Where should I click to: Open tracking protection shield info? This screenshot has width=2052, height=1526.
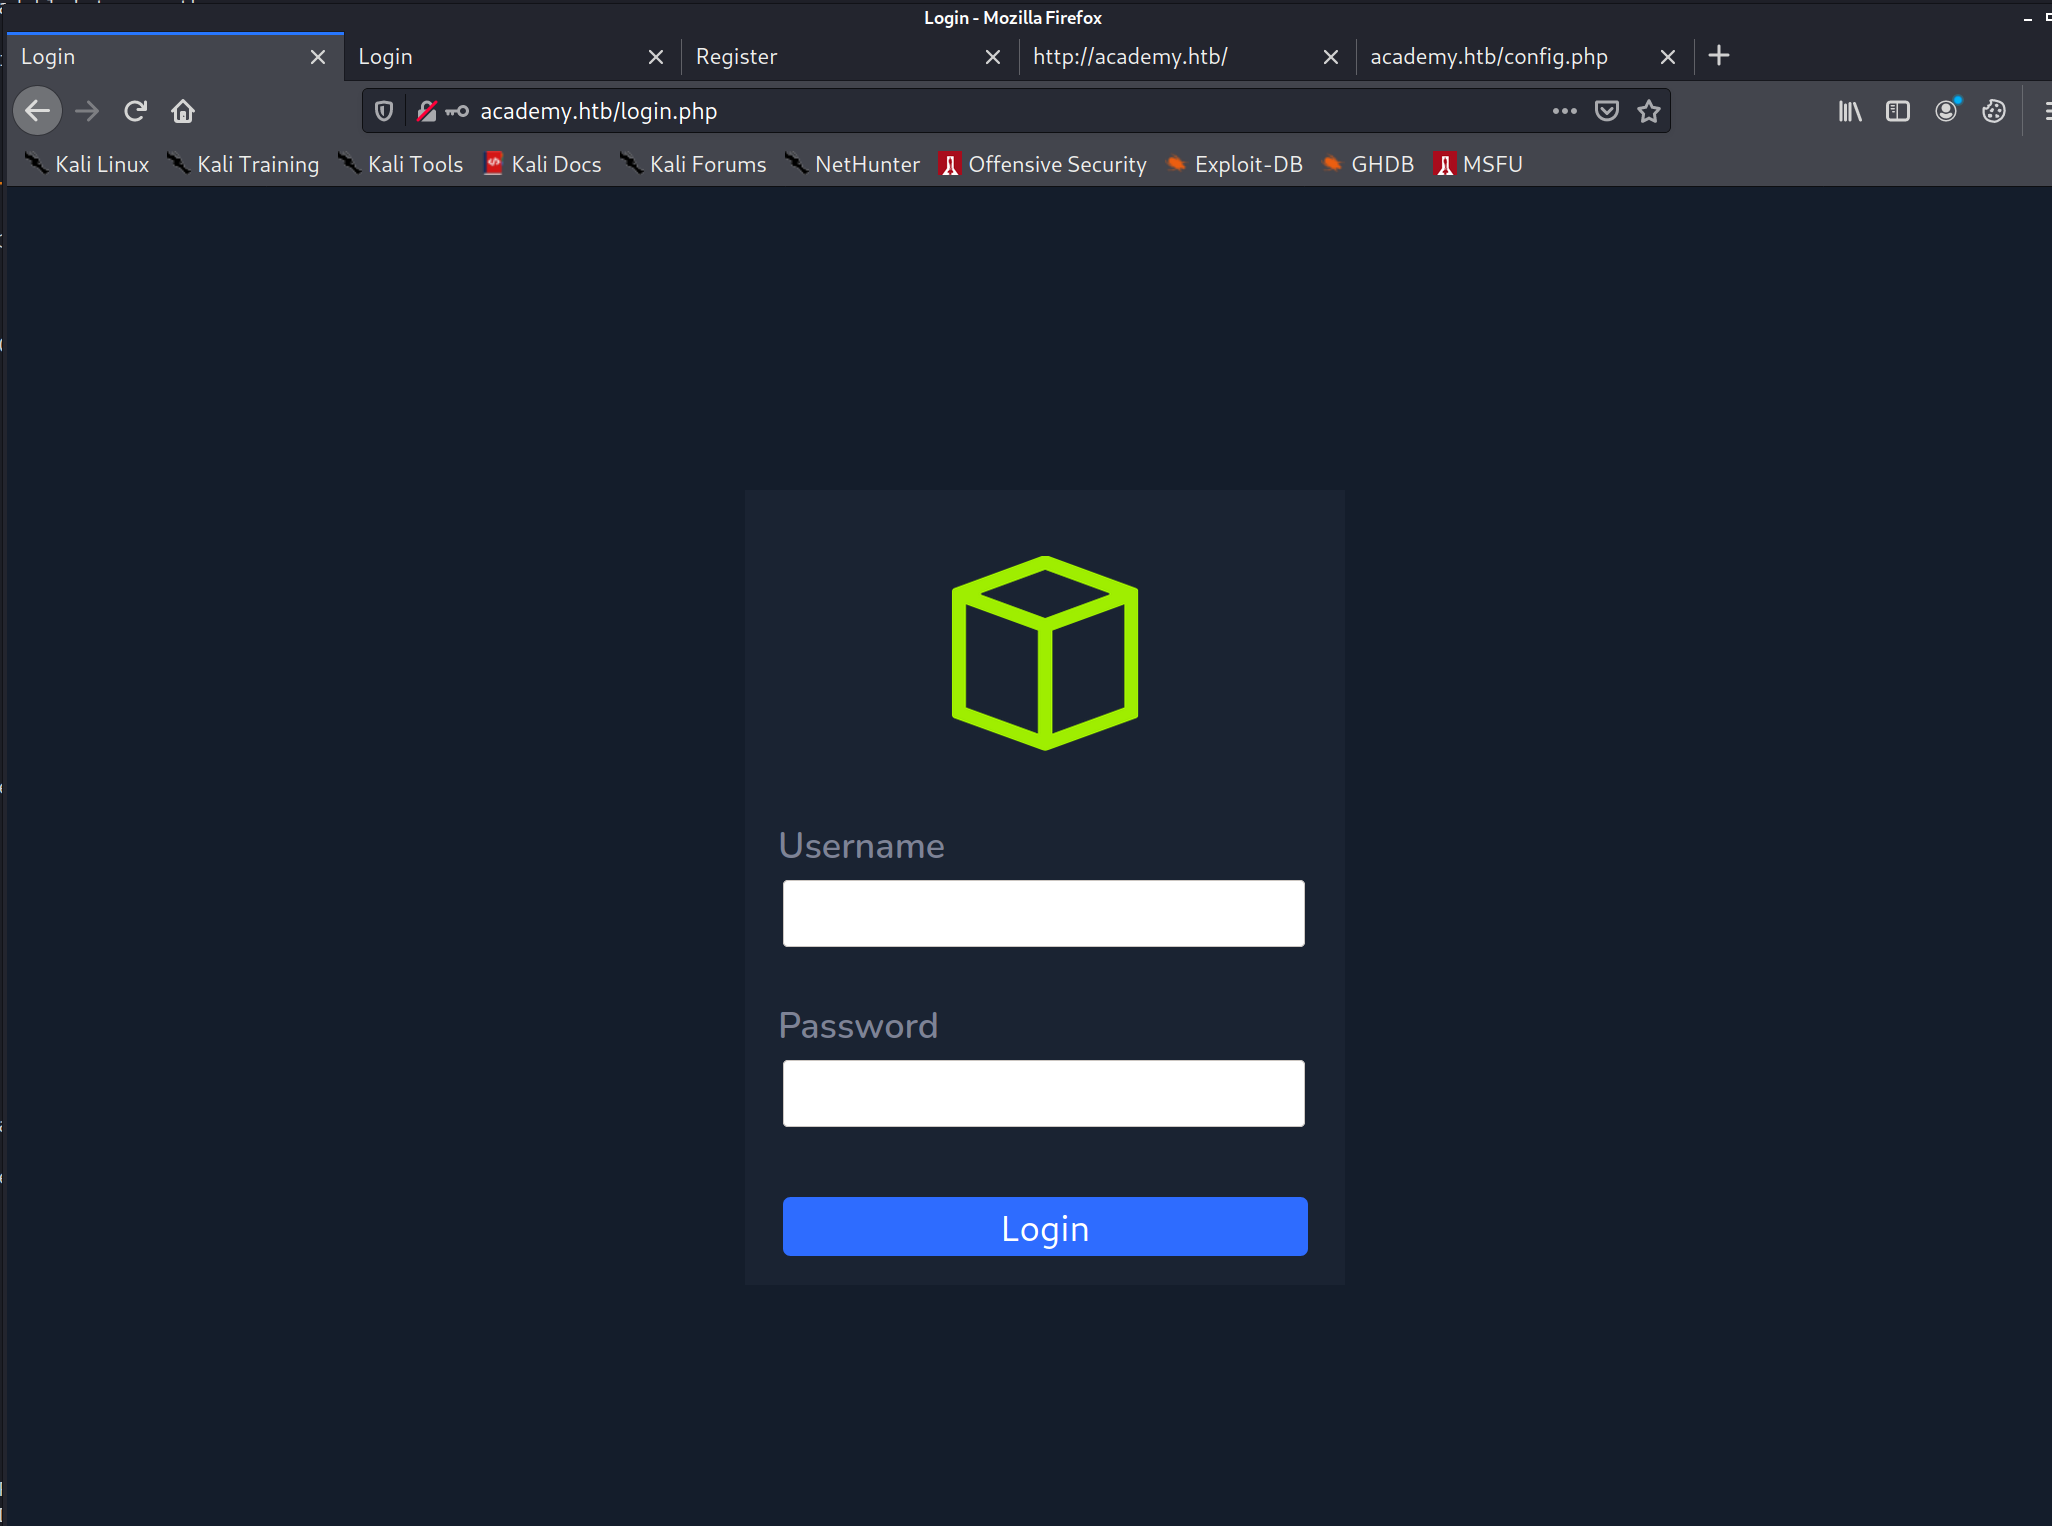[384, 111]
